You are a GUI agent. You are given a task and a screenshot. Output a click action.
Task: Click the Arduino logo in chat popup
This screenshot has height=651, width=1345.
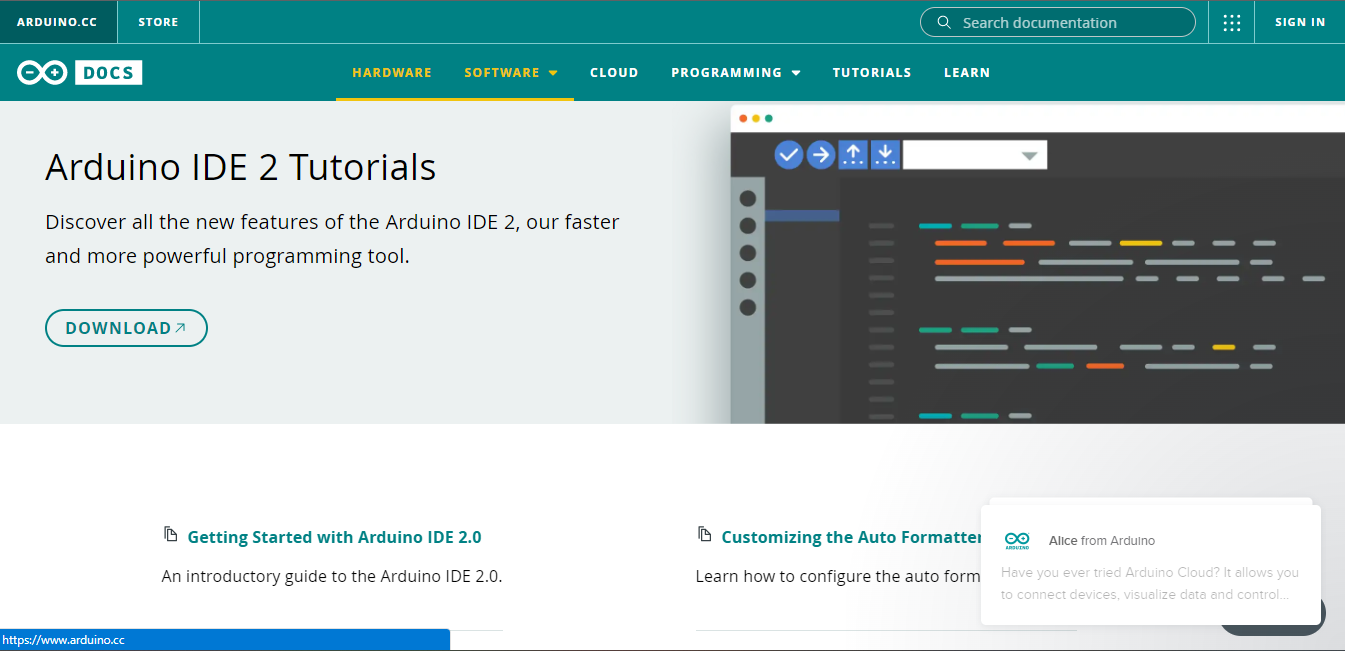coord(1017,541)
